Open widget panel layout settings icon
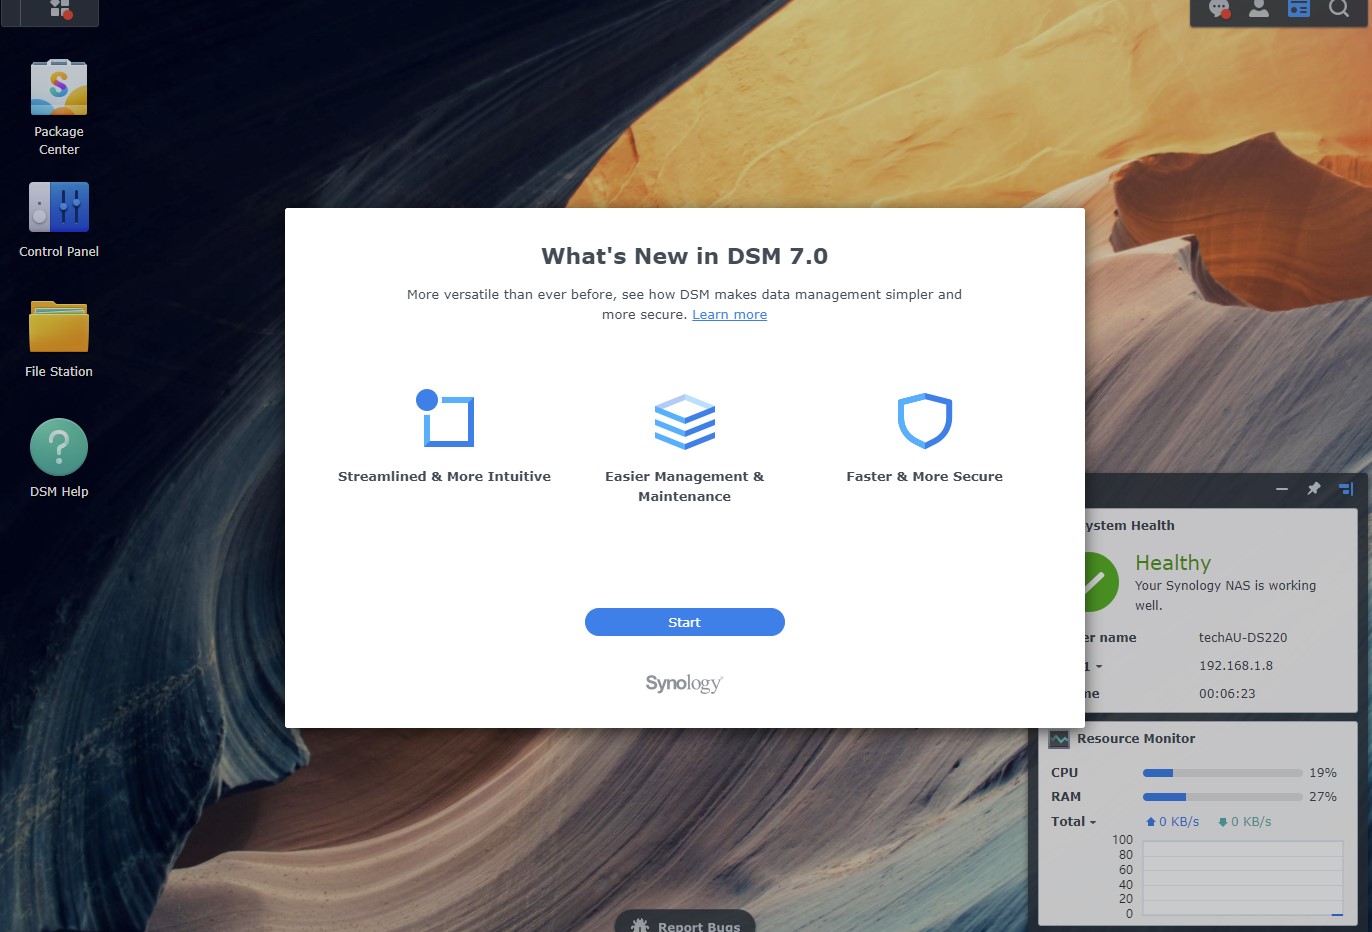Viewport: 1372px width, 932px height. pyautogui.click(x=1346, y=489)
